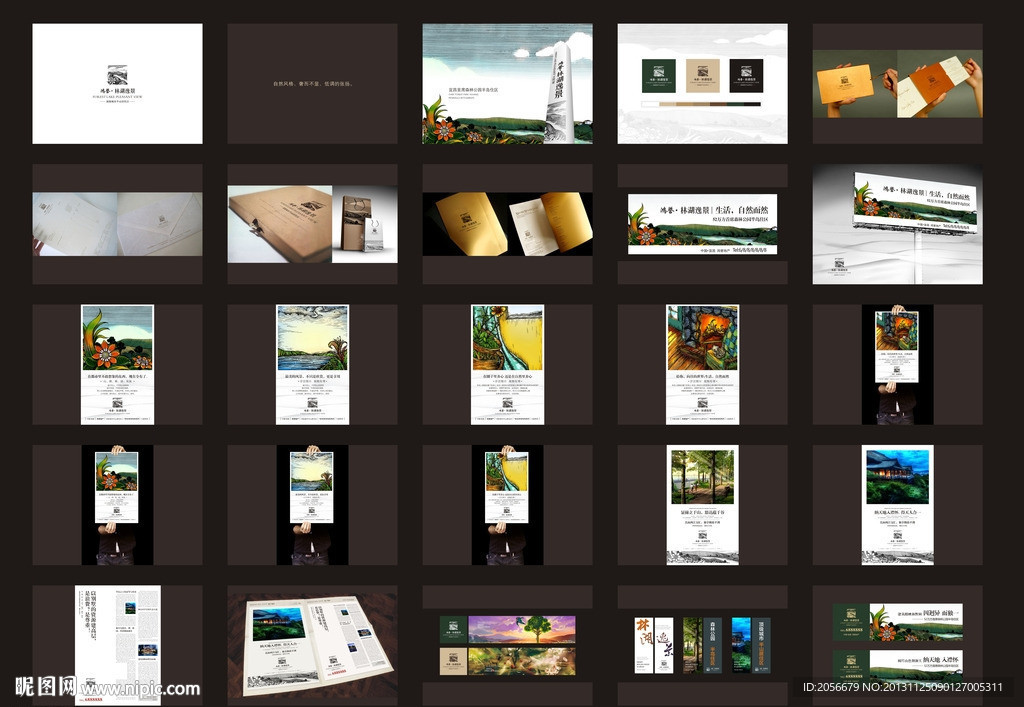Open the roadside billboard mockup
1024x707 pixels.
[897, 222]
